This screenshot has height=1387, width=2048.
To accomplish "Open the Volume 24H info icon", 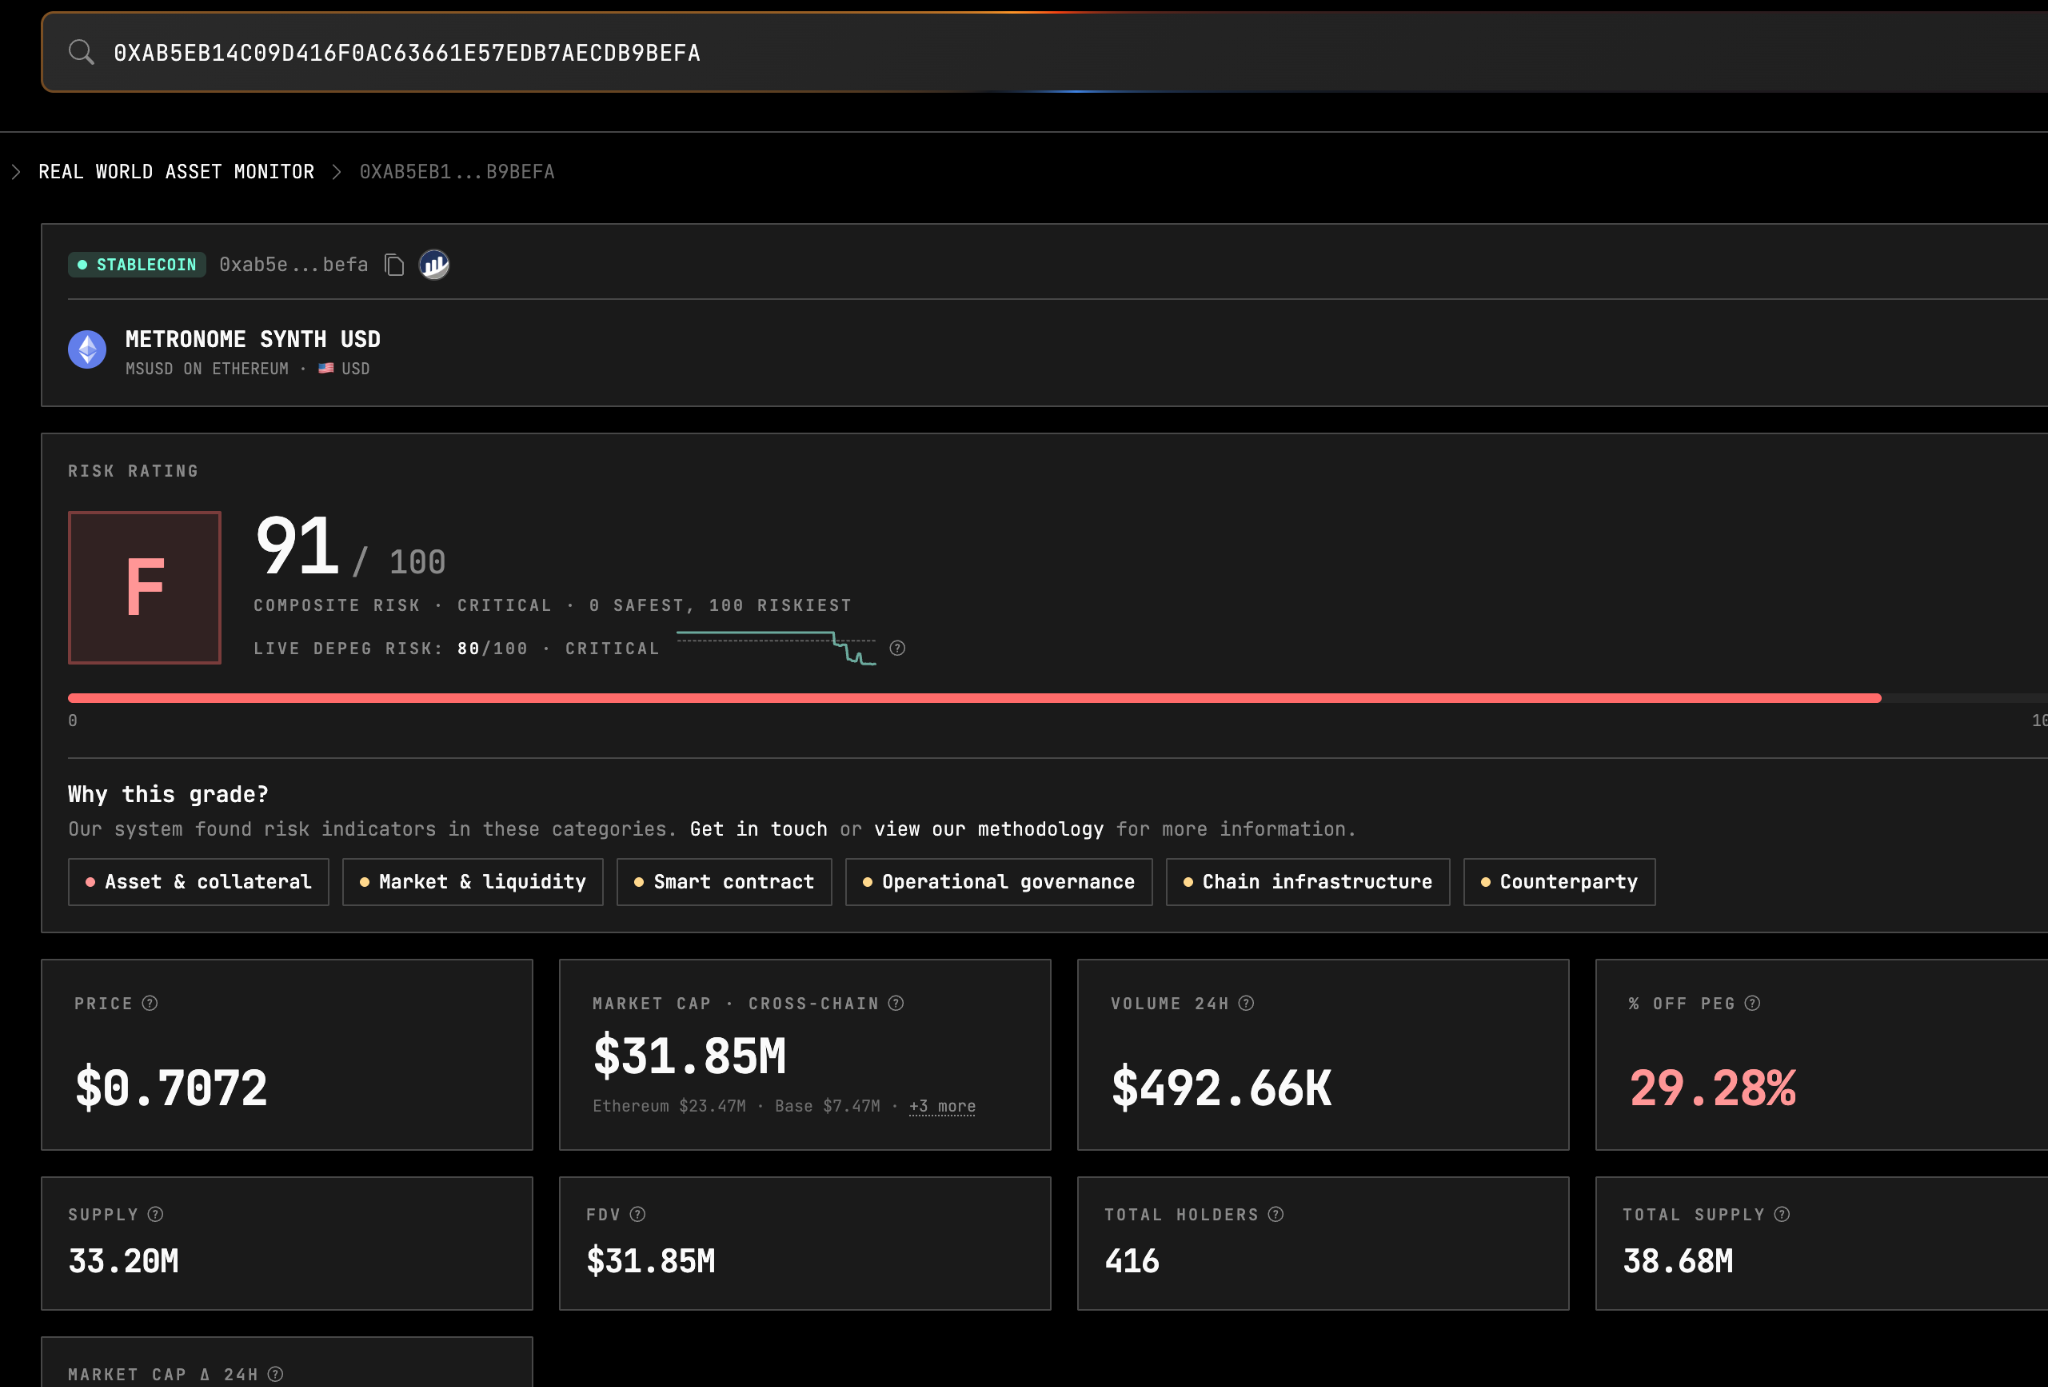I will (1246, 1003).
